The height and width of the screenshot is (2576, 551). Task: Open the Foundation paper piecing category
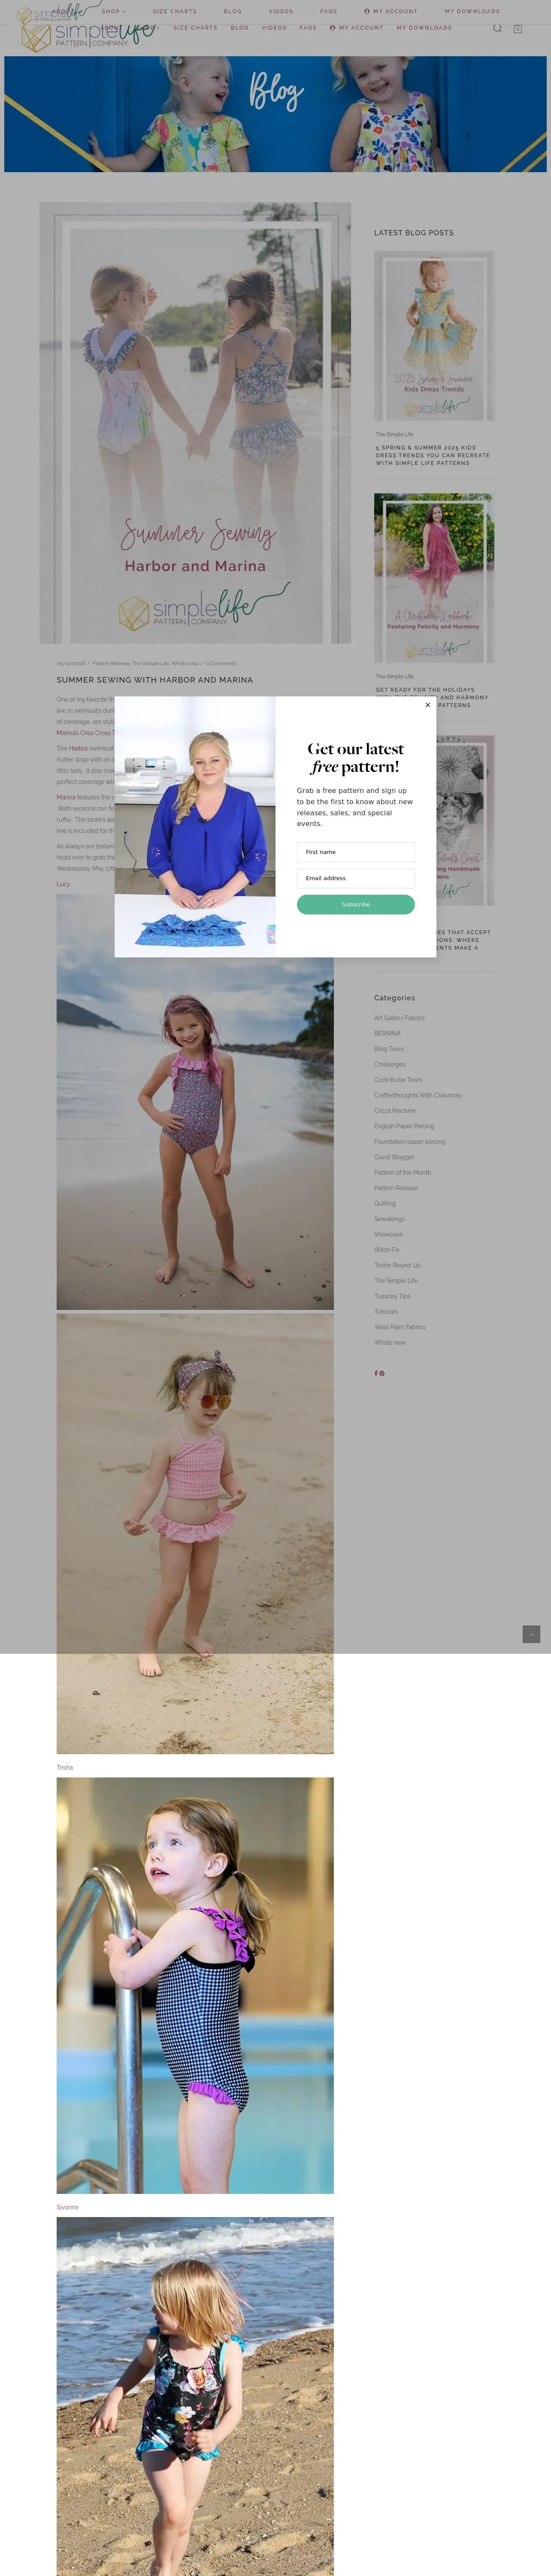click(410, 1141)
